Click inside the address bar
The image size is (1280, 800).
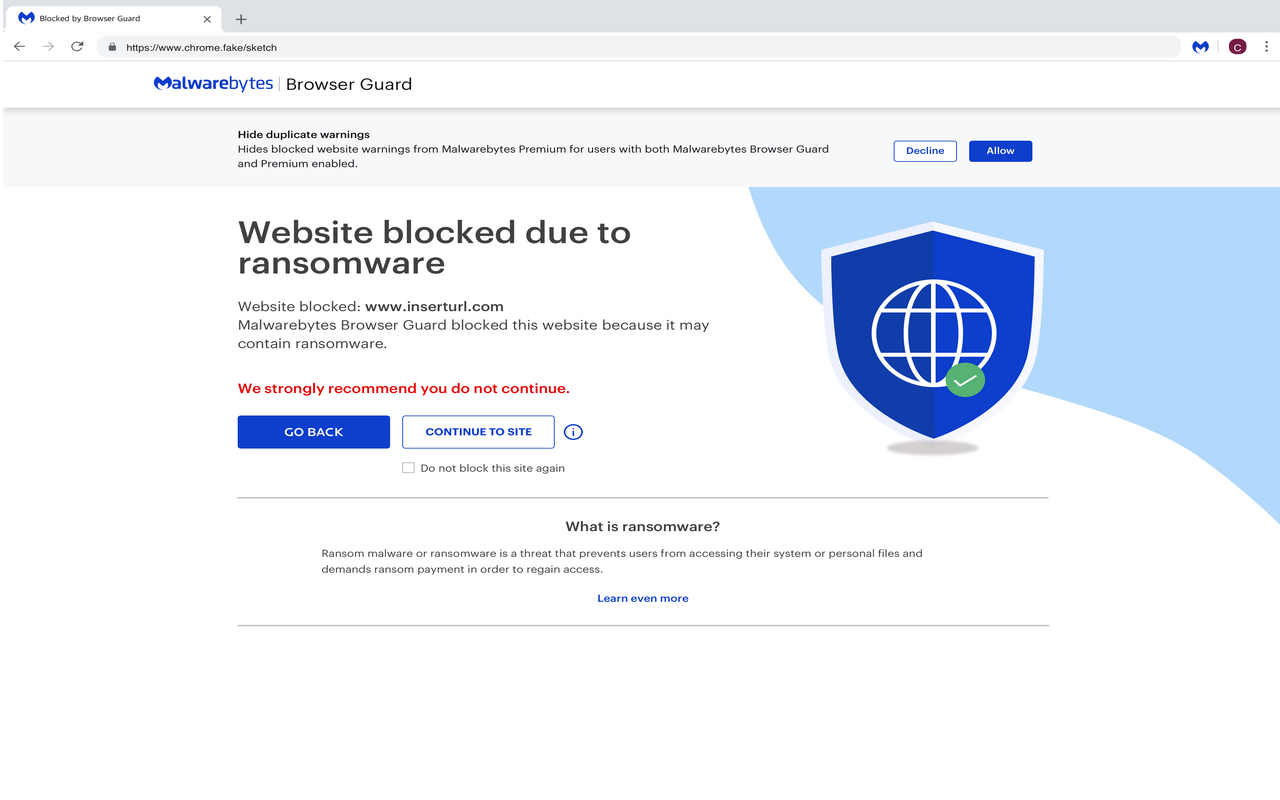pos(400,46)
